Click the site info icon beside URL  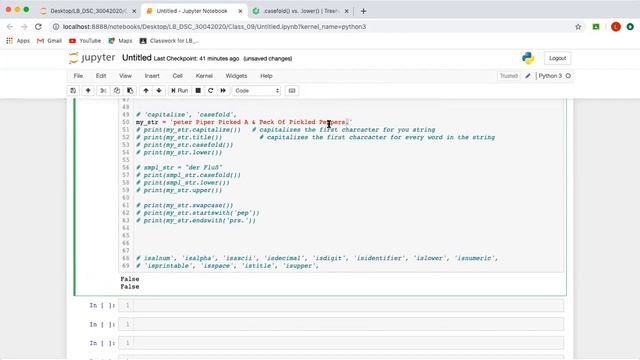[x=56, y=27]
